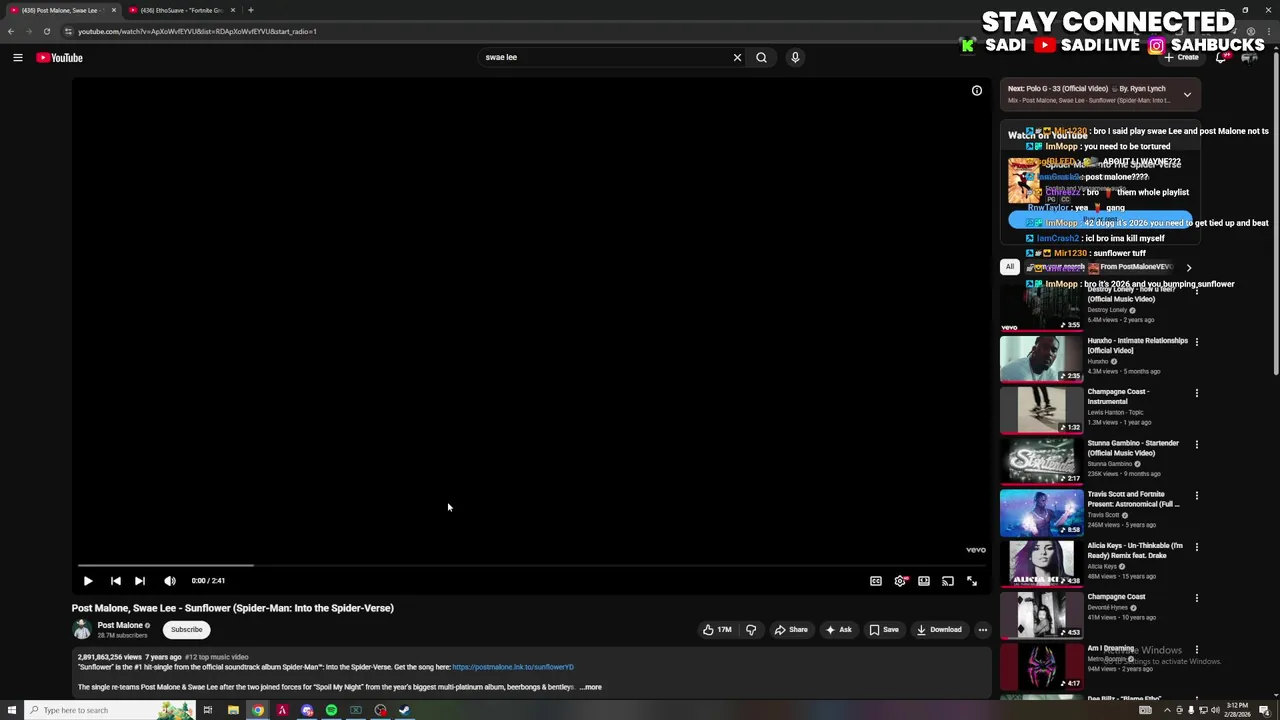The height and width of the screenshot is (720, 1280).
Task: Click the magnifier search button
Action: click(x=761, y=58)
